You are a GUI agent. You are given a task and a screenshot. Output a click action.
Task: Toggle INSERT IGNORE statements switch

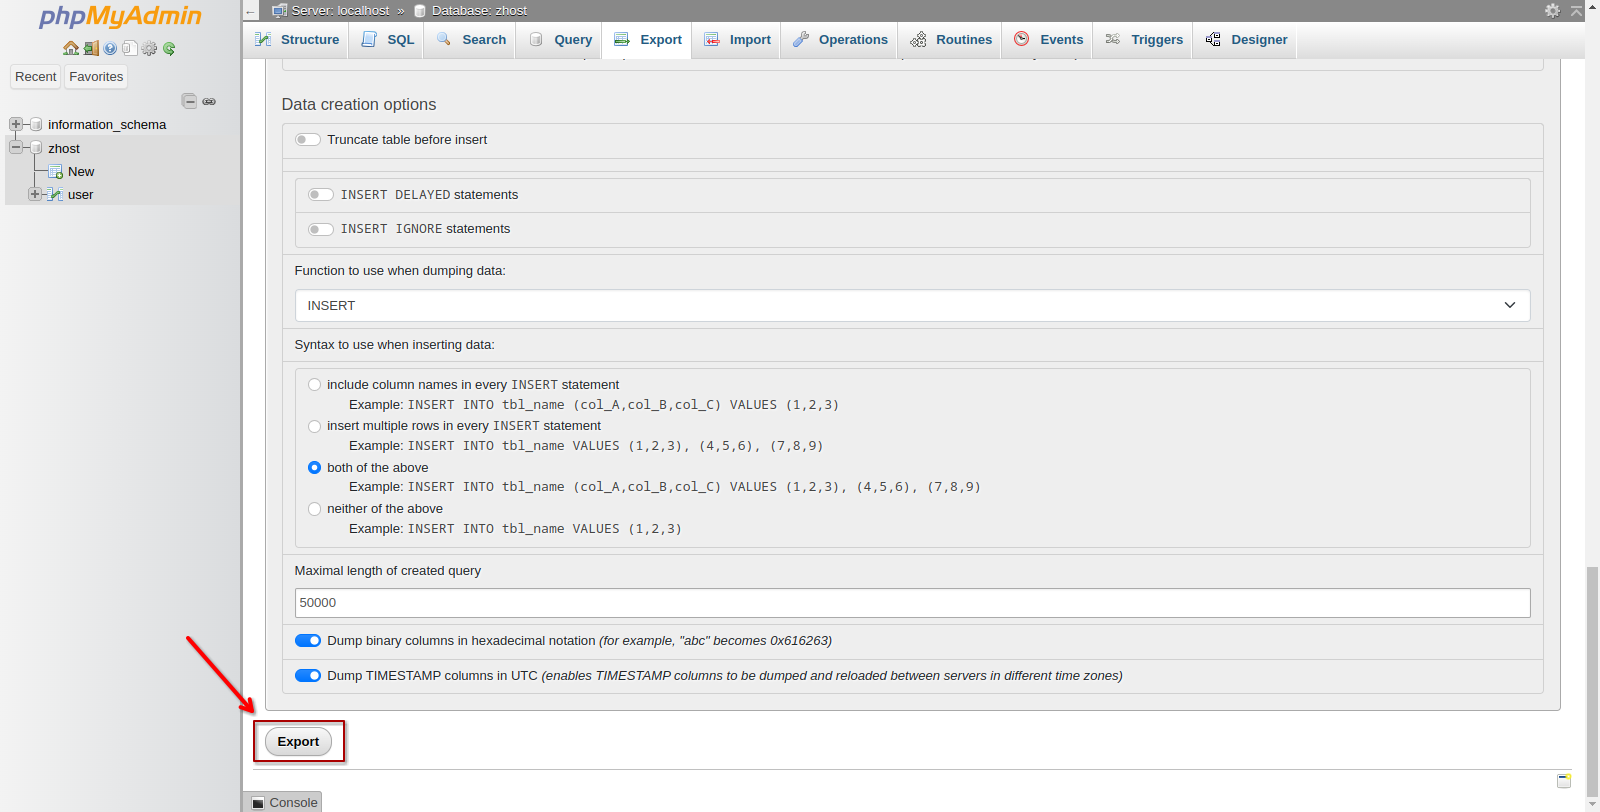pos(321,229)
